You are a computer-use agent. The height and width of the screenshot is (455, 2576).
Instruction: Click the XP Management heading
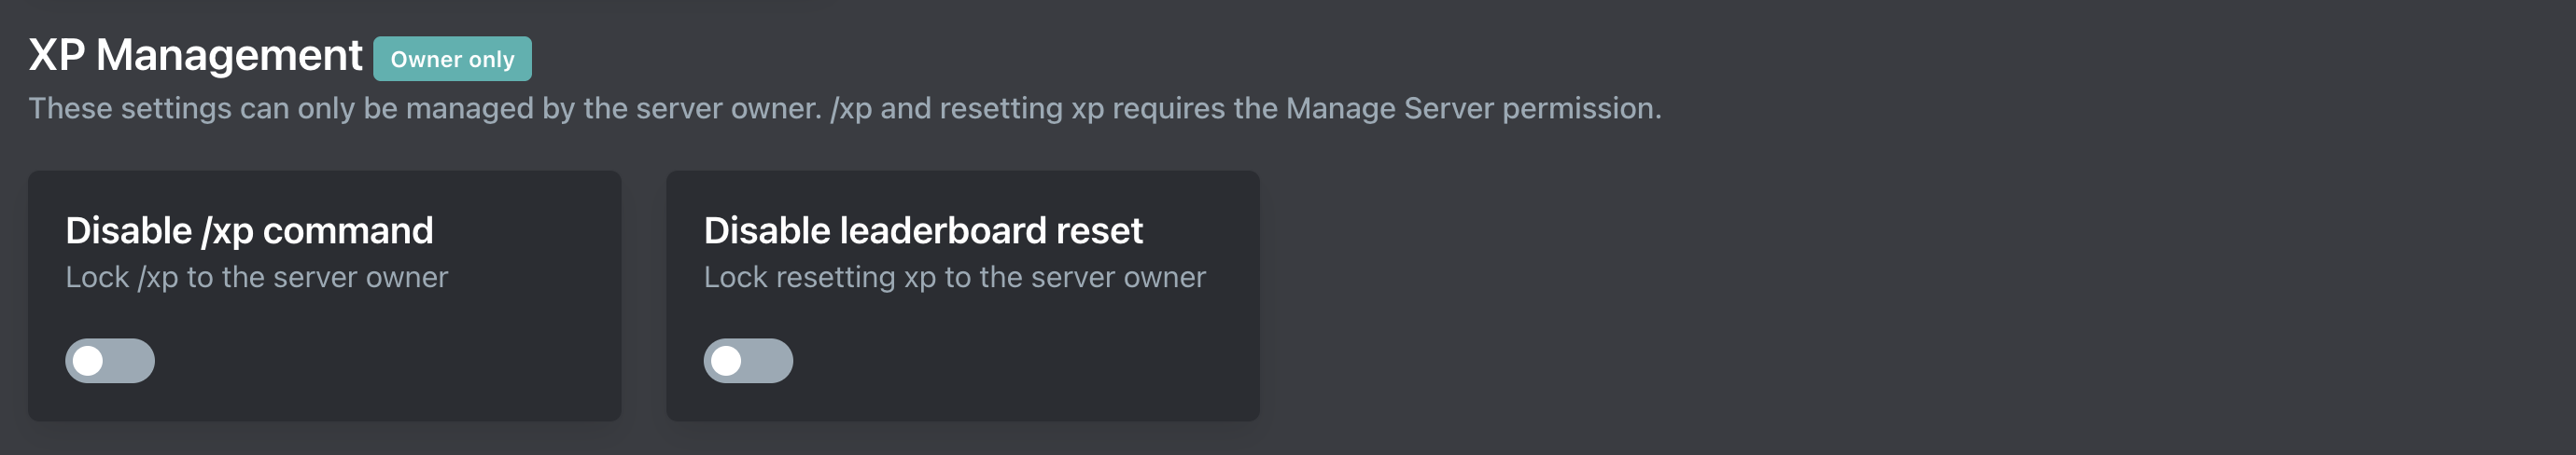coord(195,55)
